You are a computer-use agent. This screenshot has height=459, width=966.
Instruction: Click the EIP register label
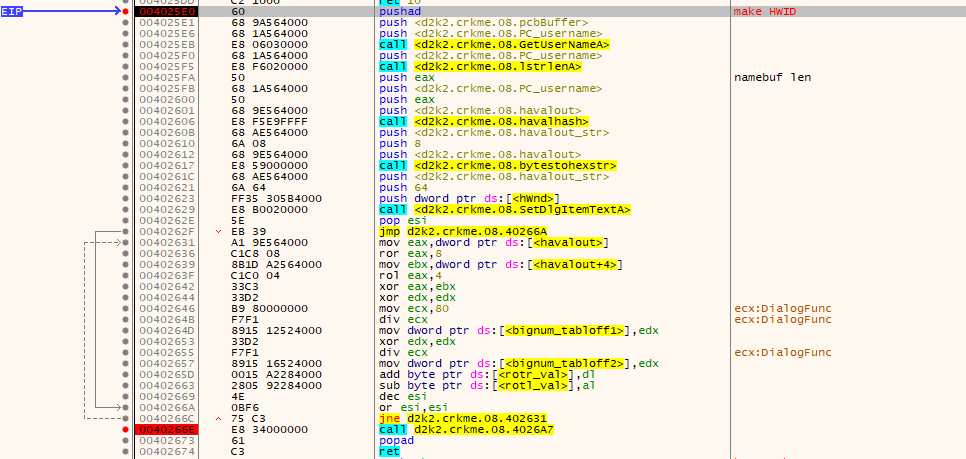click(12, 12)
